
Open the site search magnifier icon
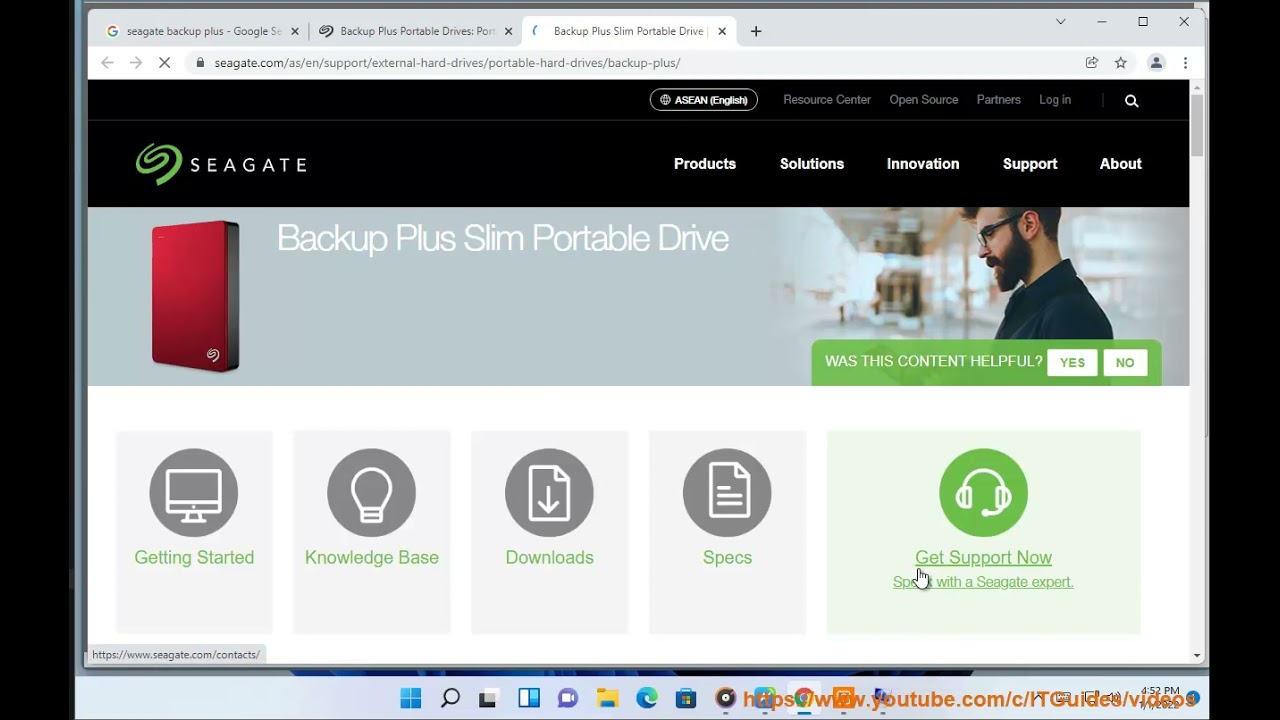[1131, 100]
